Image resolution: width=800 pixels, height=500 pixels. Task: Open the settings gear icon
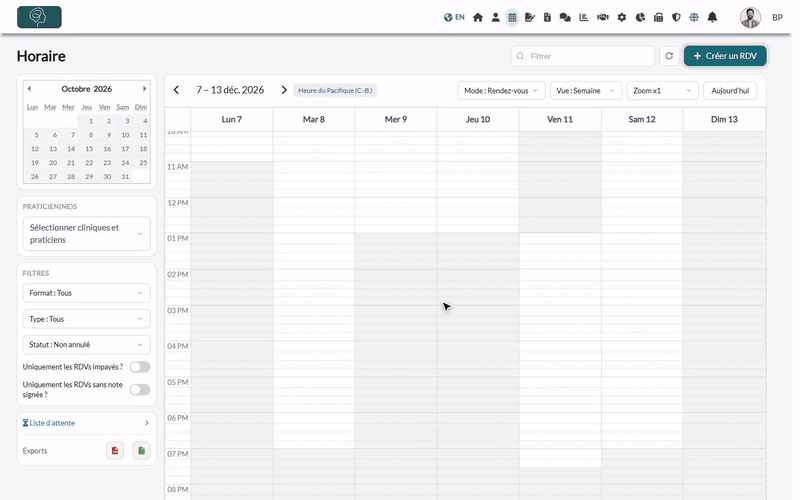pos(621,17)
